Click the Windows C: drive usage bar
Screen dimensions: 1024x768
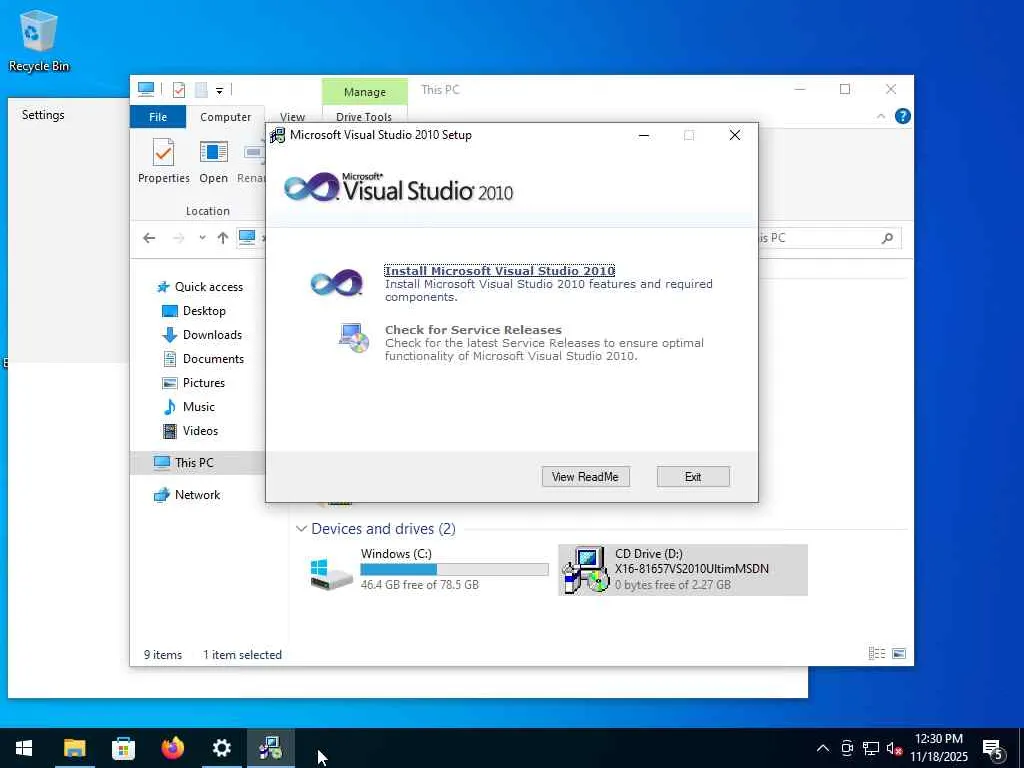click(455, 569)
